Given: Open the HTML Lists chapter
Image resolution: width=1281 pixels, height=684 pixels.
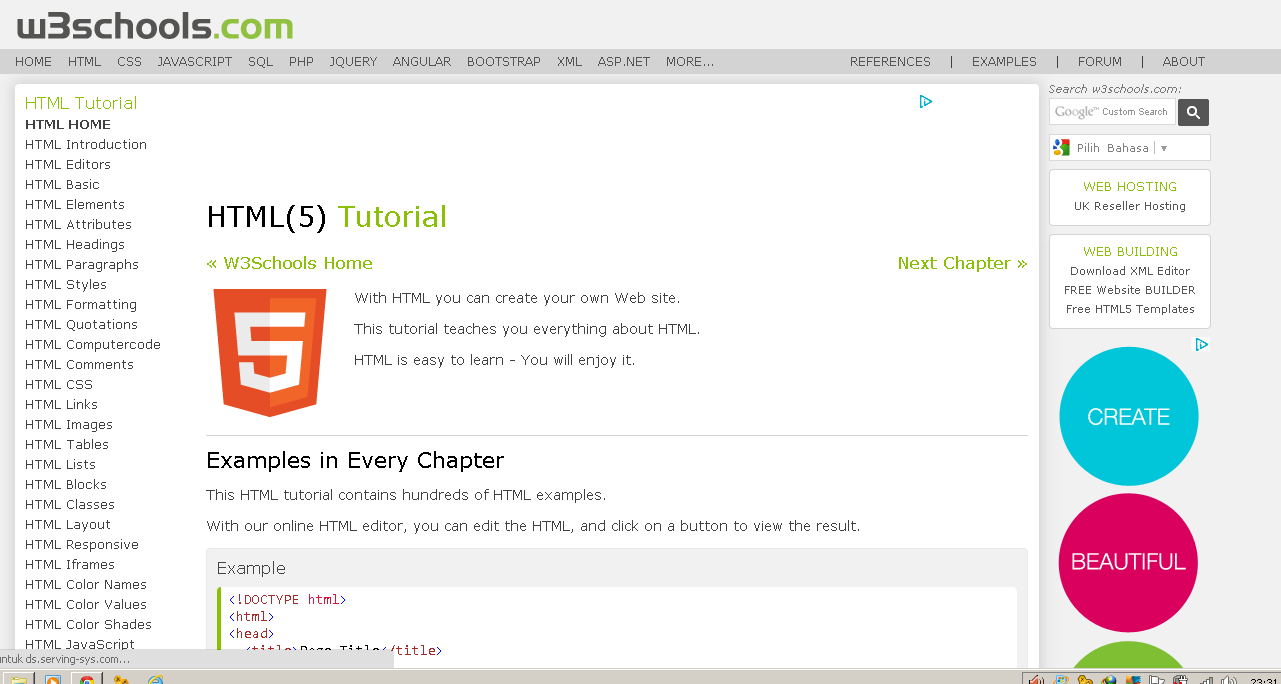Looking at the screenshot, I should click(x=60, y=465).
